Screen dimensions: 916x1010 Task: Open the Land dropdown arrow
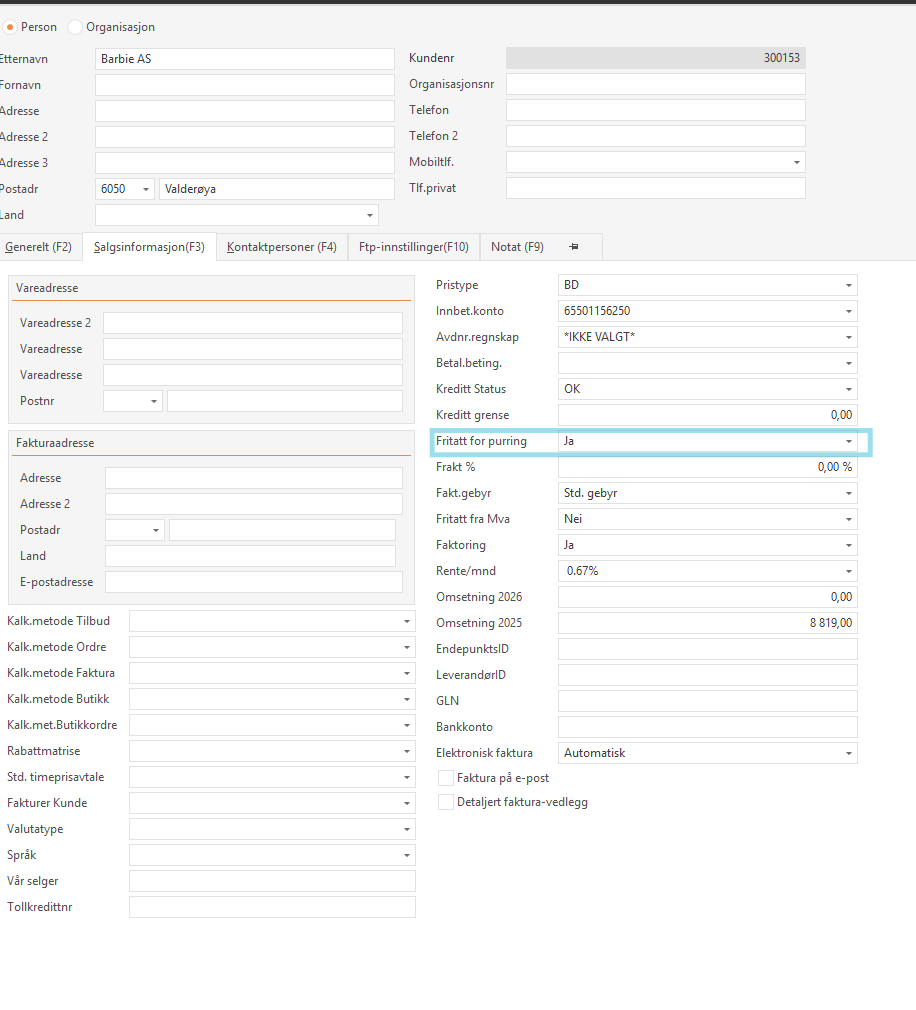(370, 215)
